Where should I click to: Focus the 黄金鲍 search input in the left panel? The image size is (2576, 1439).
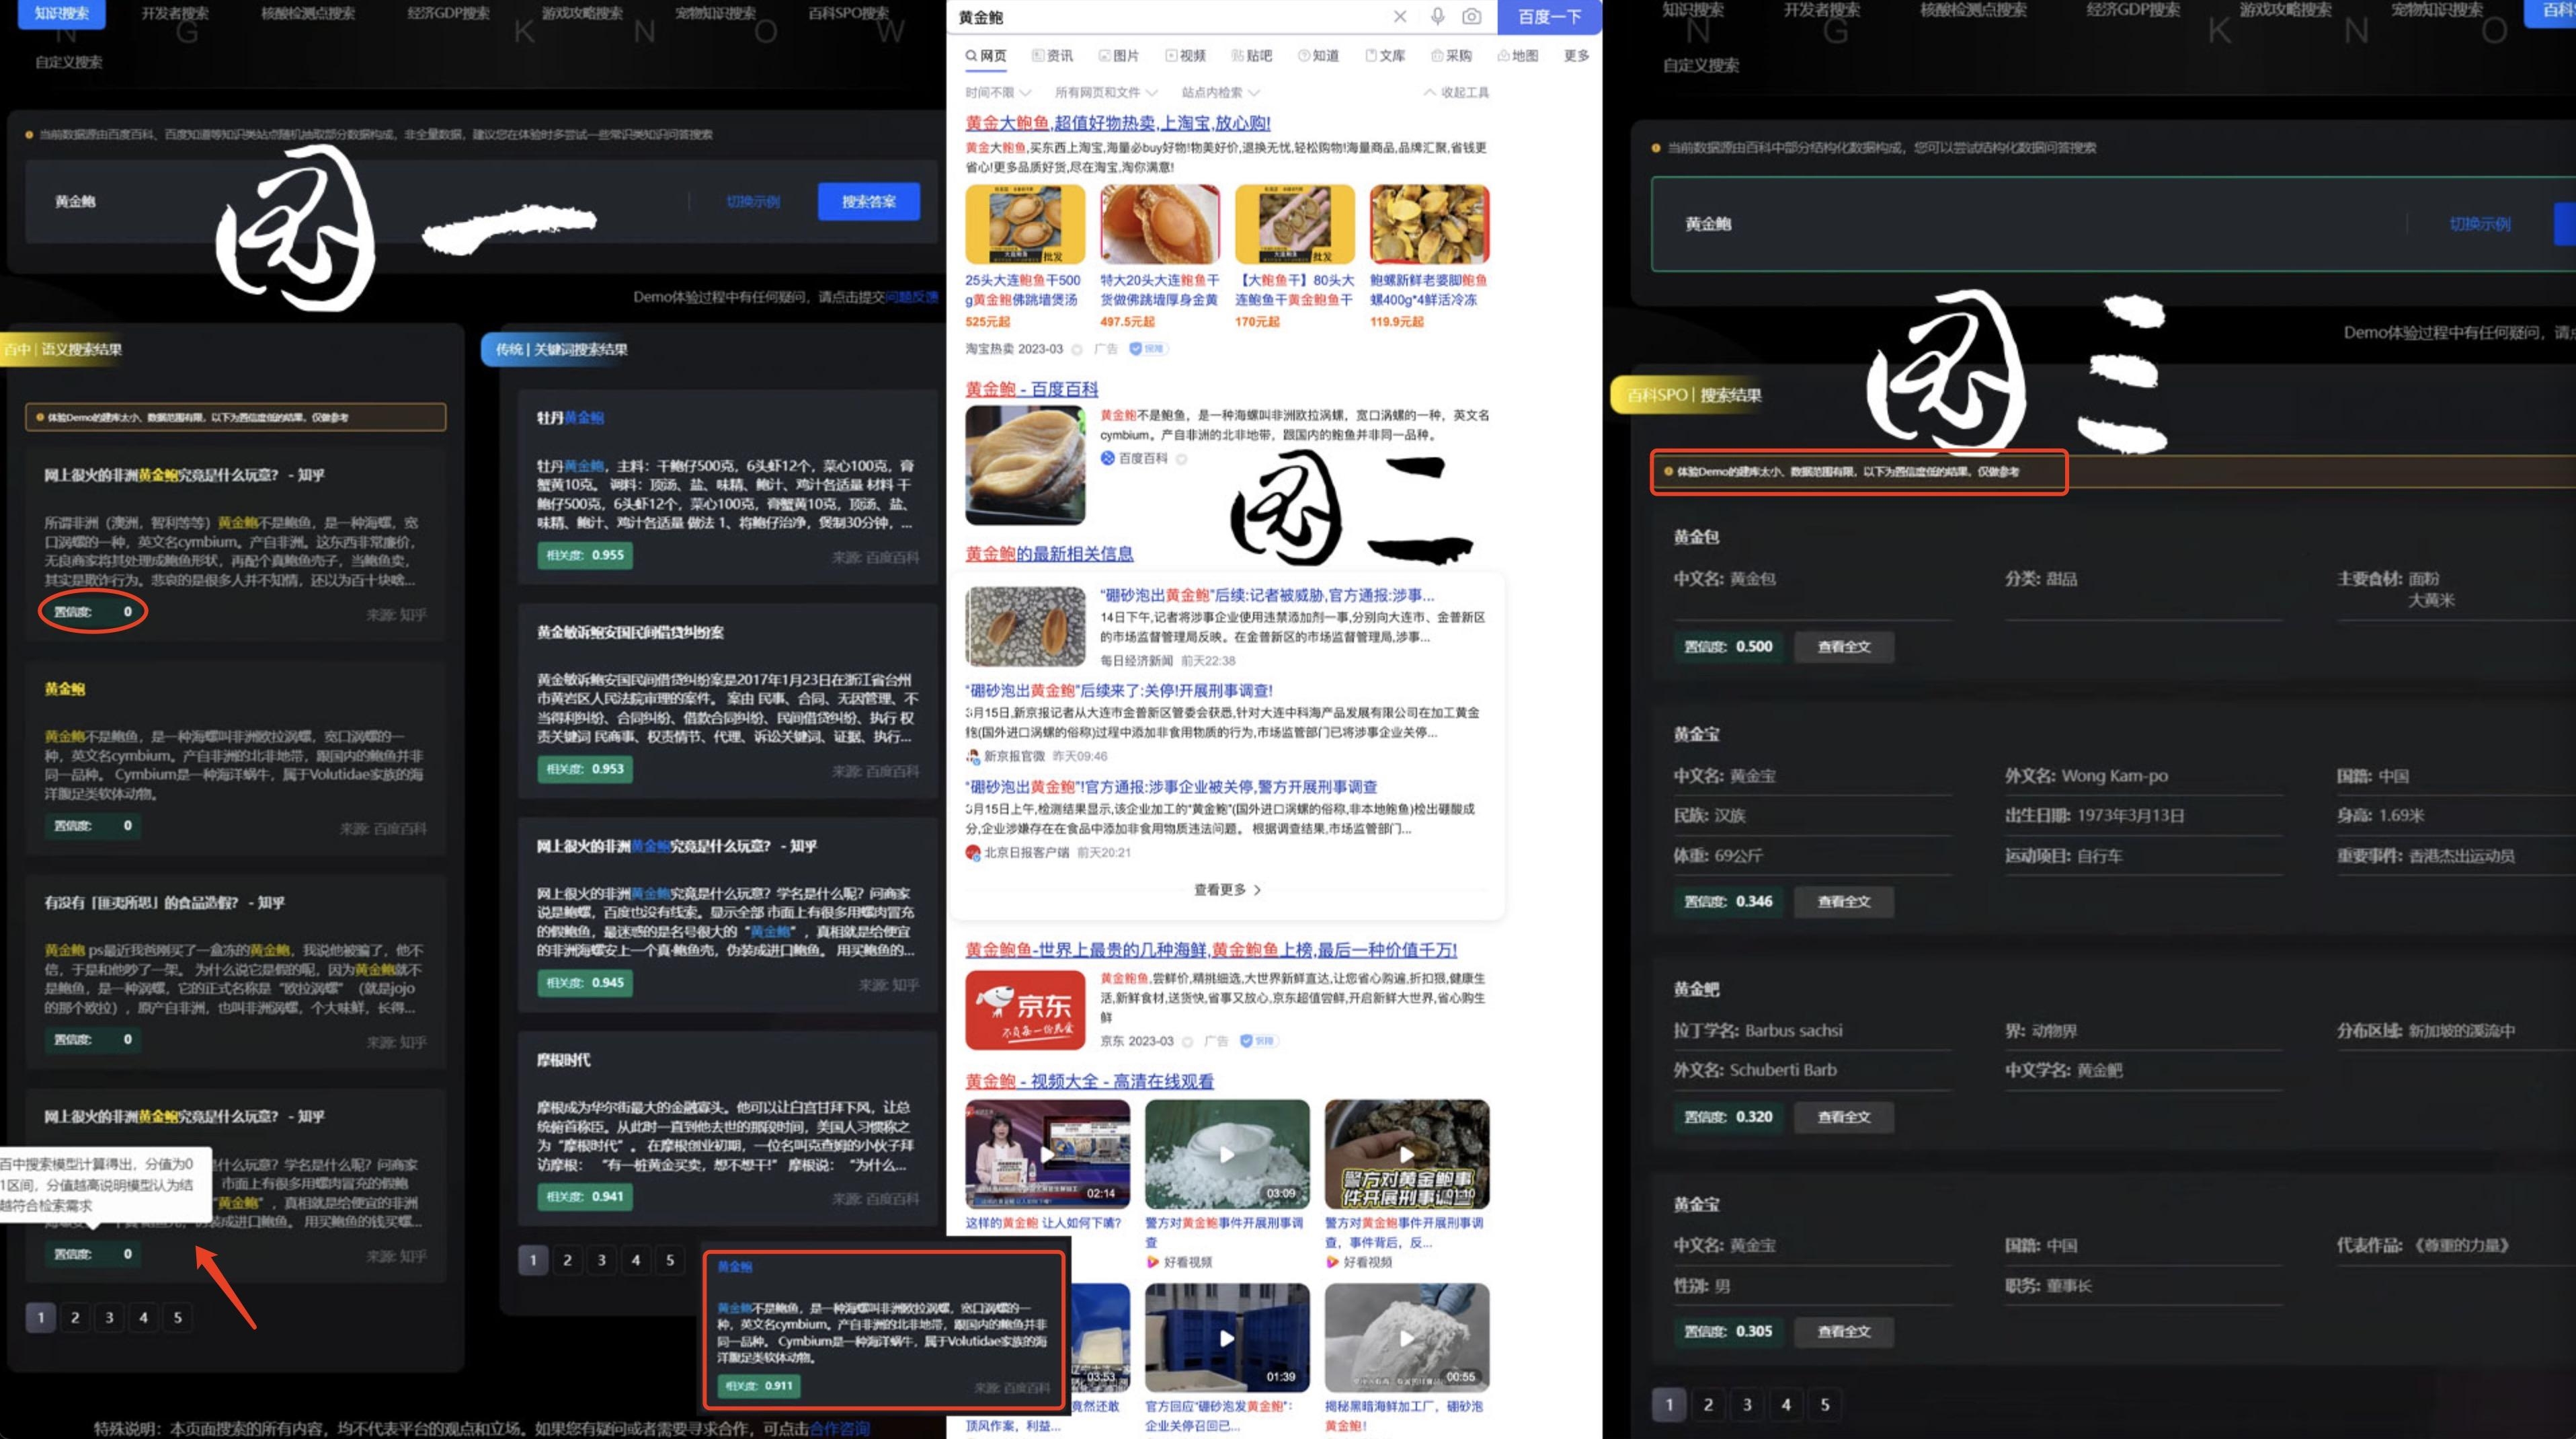(360, 201)
